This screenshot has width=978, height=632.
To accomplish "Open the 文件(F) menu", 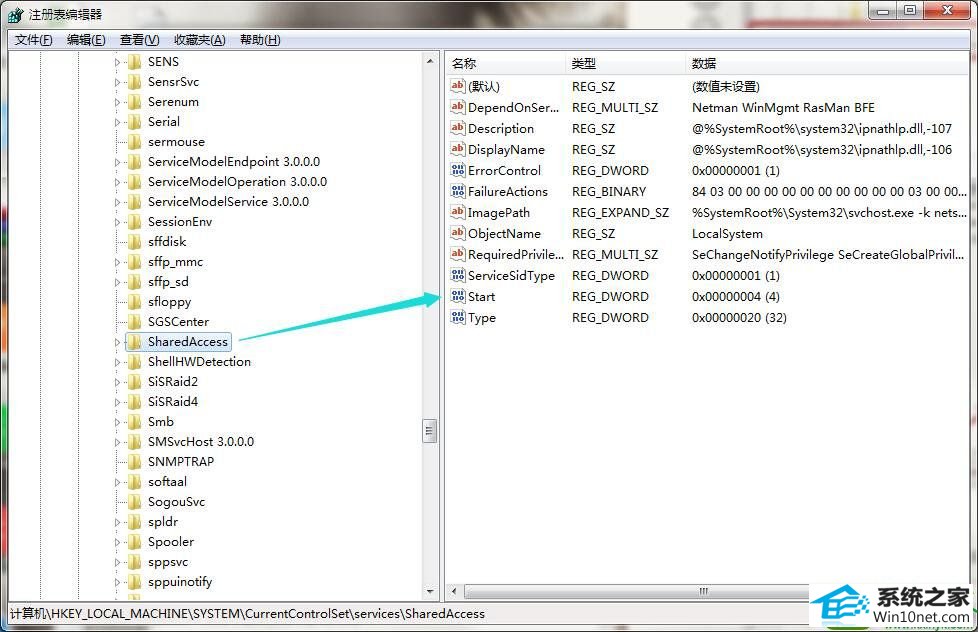I will coord(34,40).
